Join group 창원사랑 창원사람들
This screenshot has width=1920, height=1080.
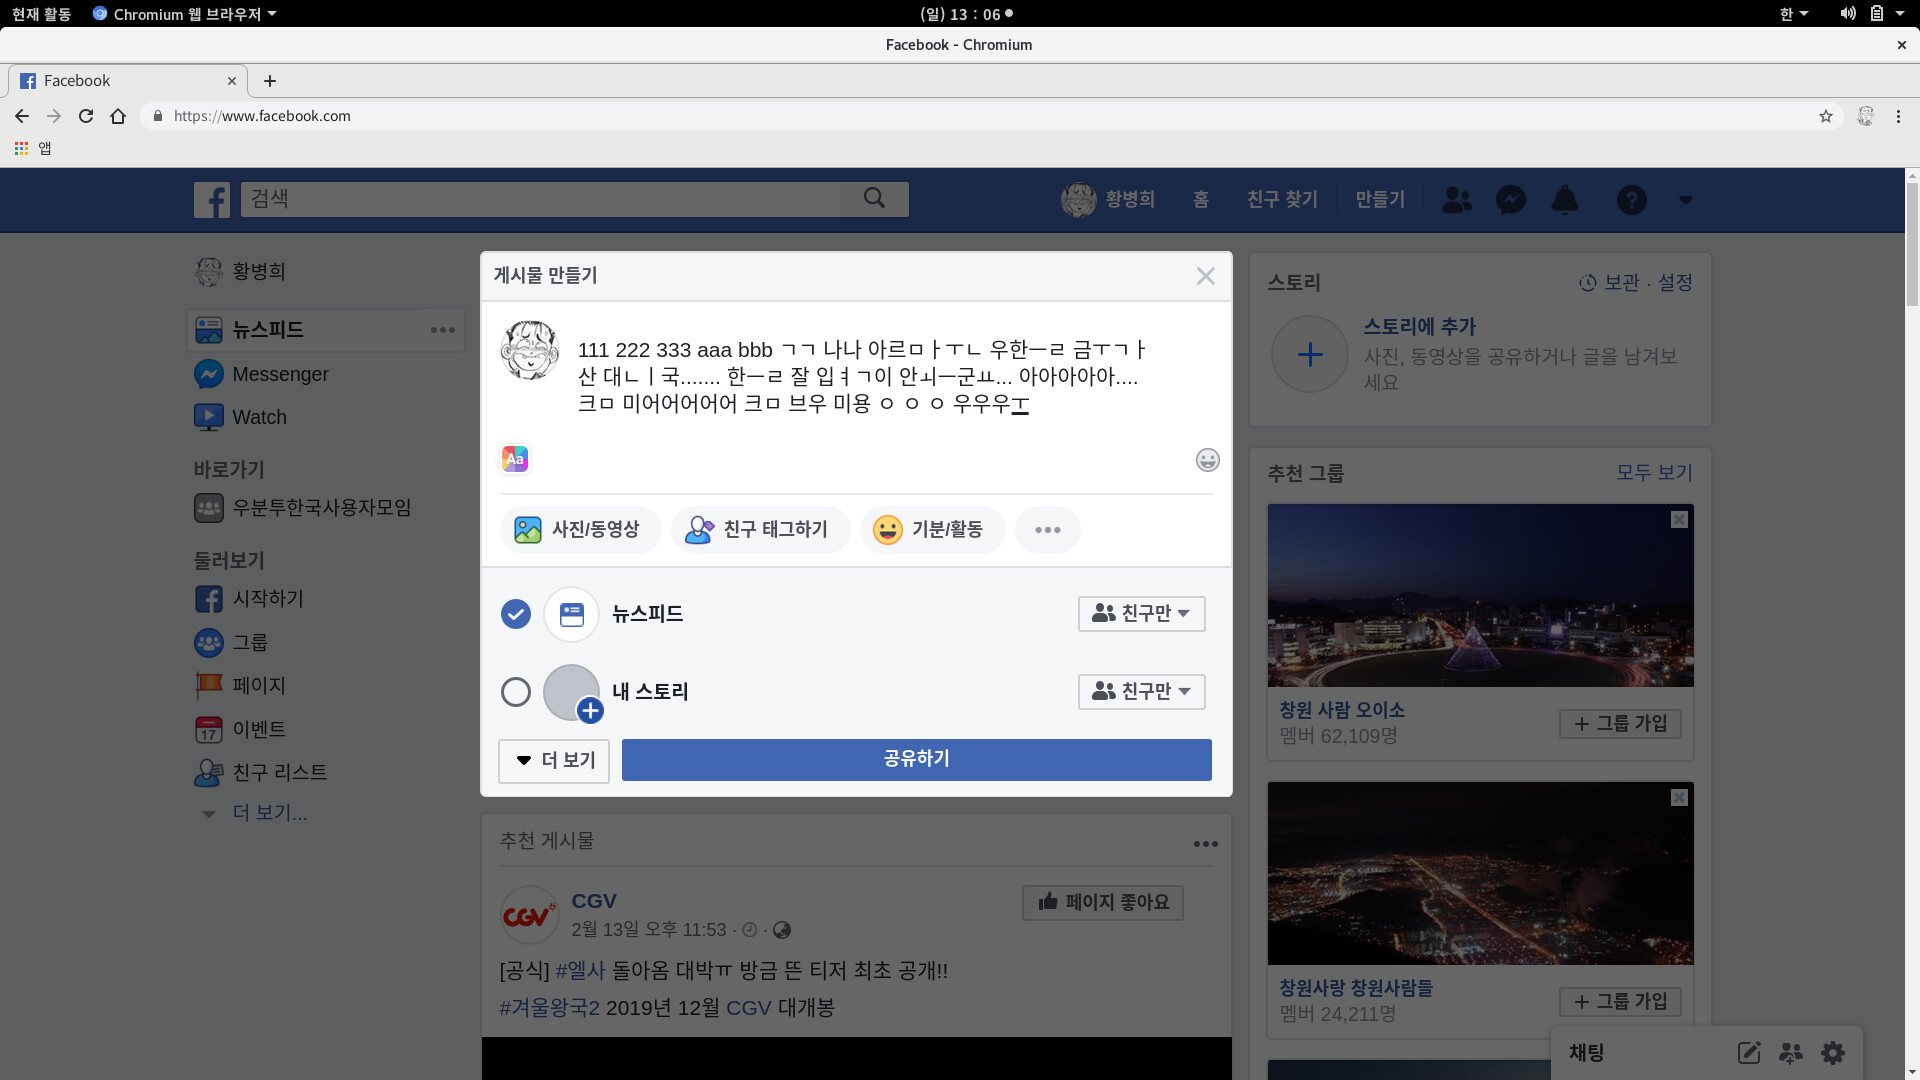click(x=1620, y=1002)
